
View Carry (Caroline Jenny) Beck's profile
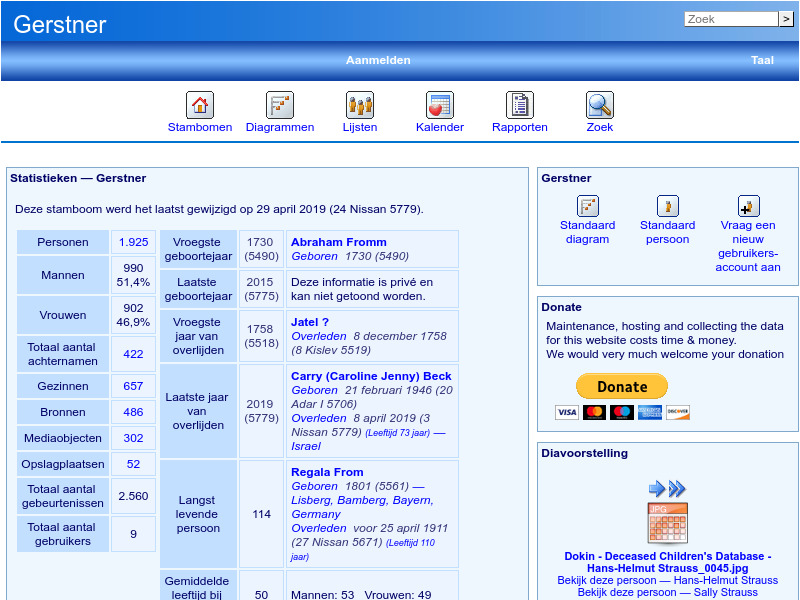tap(370, 376)
